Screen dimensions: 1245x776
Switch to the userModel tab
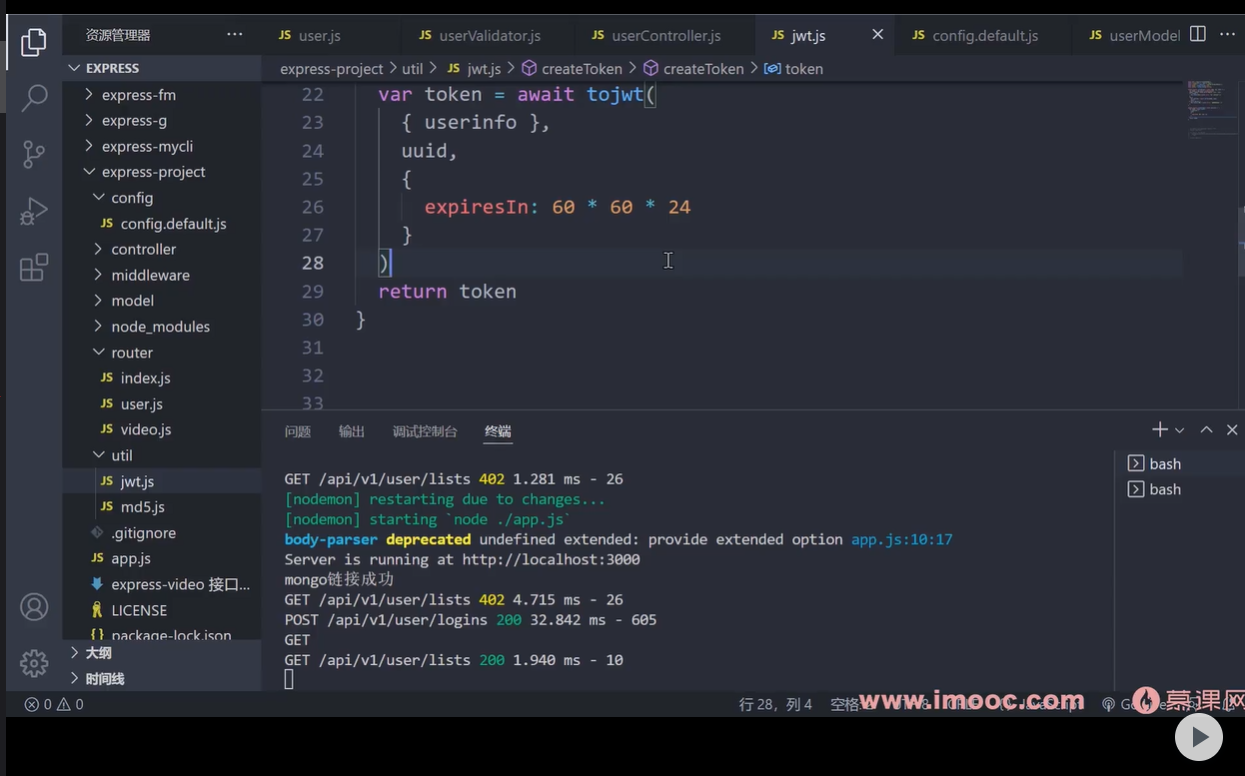click(x=1134, y=35)
